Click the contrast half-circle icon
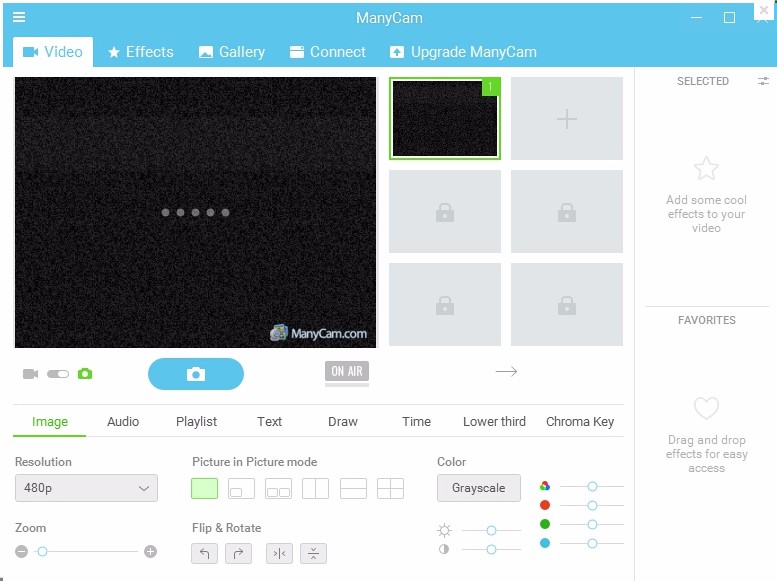 point(444,549)
